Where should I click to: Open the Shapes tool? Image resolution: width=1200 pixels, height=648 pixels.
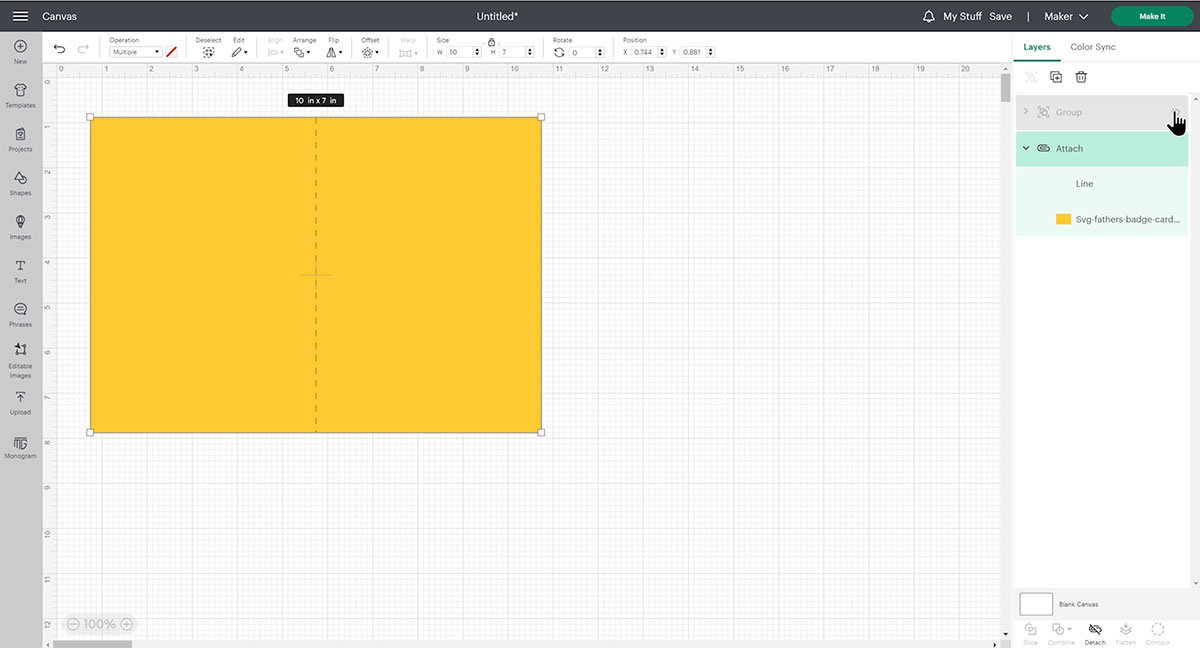20,182
